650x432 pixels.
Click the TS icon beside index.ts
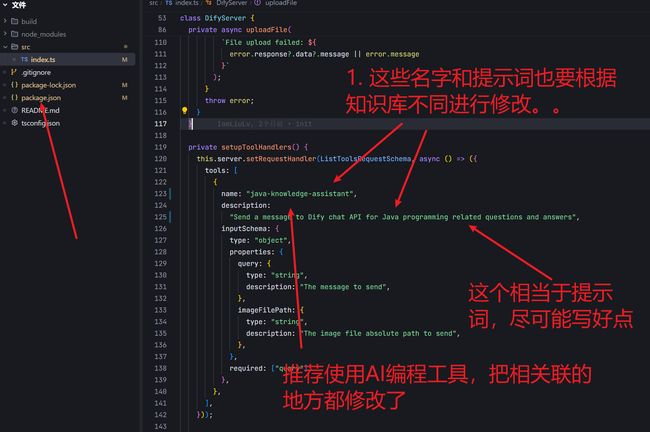click(x=24, y=59)
